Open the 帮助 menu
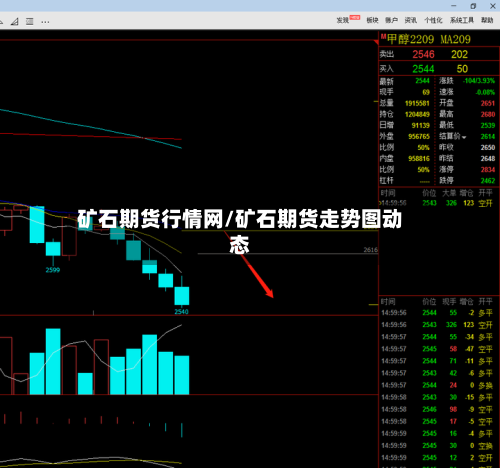This screenshot has height=468, width=500. [487, 20]
